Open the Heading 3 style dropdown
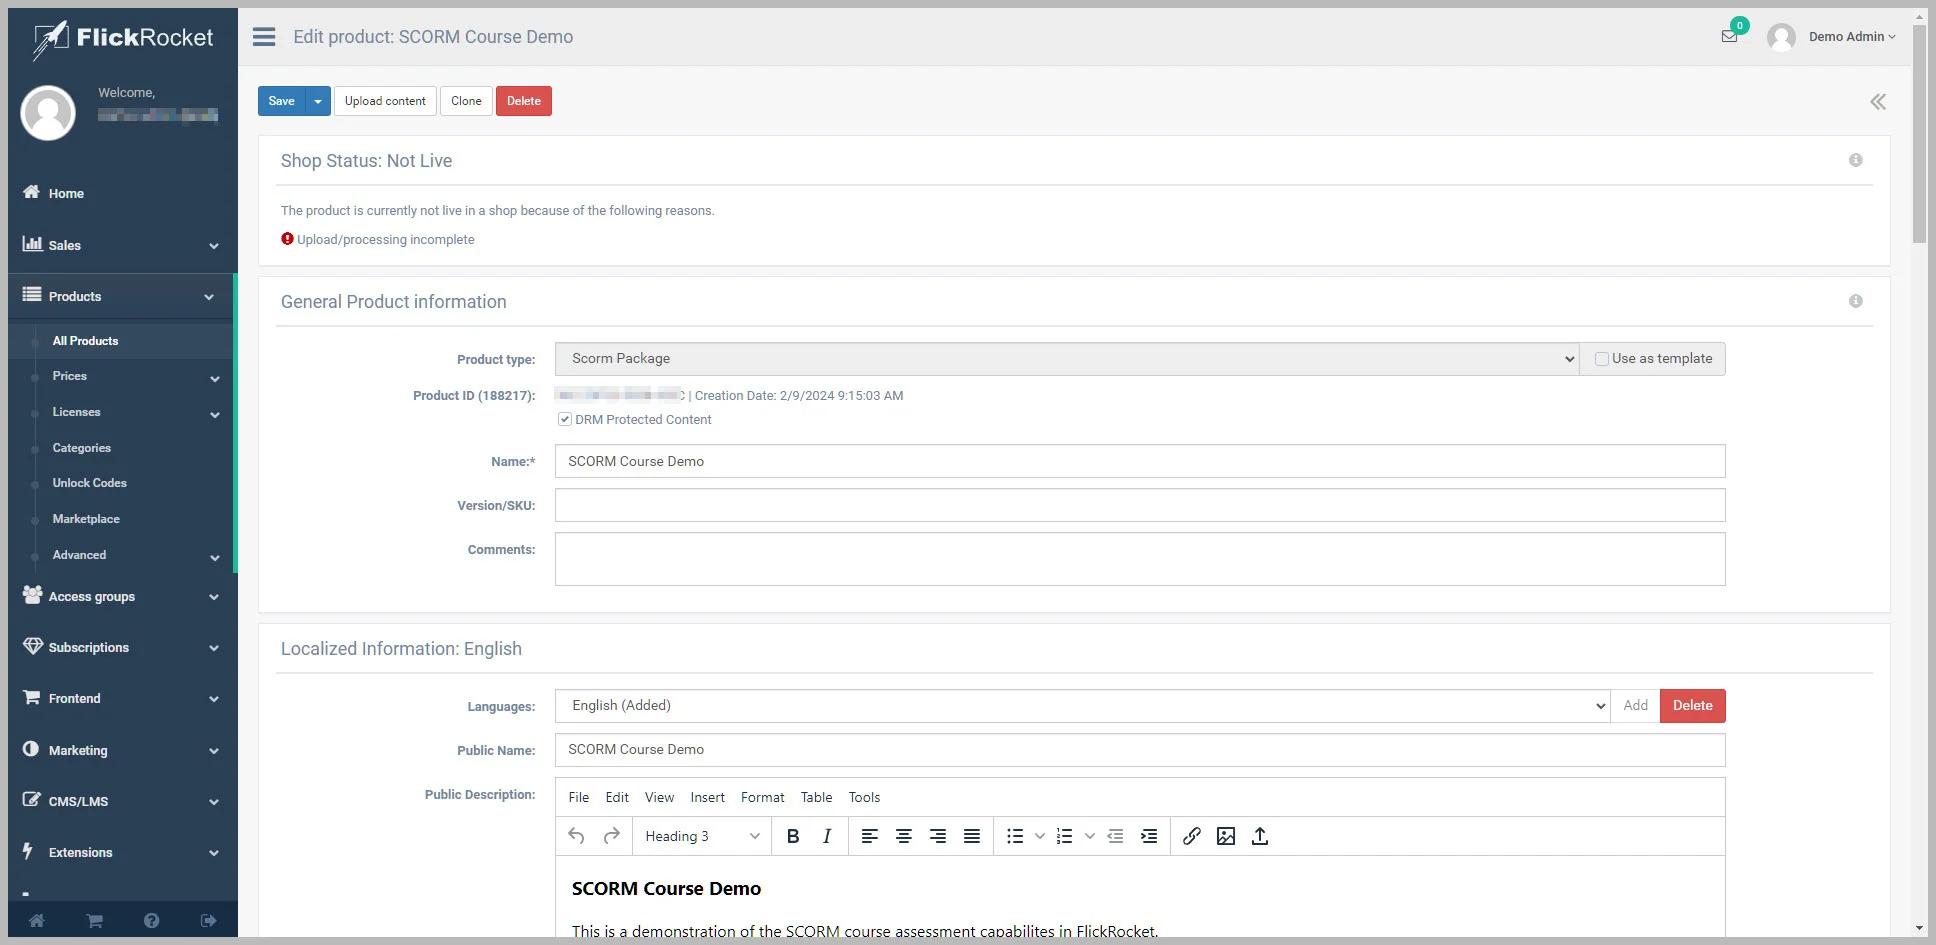The image size is (1936, 945). click(x=702, y=836)
